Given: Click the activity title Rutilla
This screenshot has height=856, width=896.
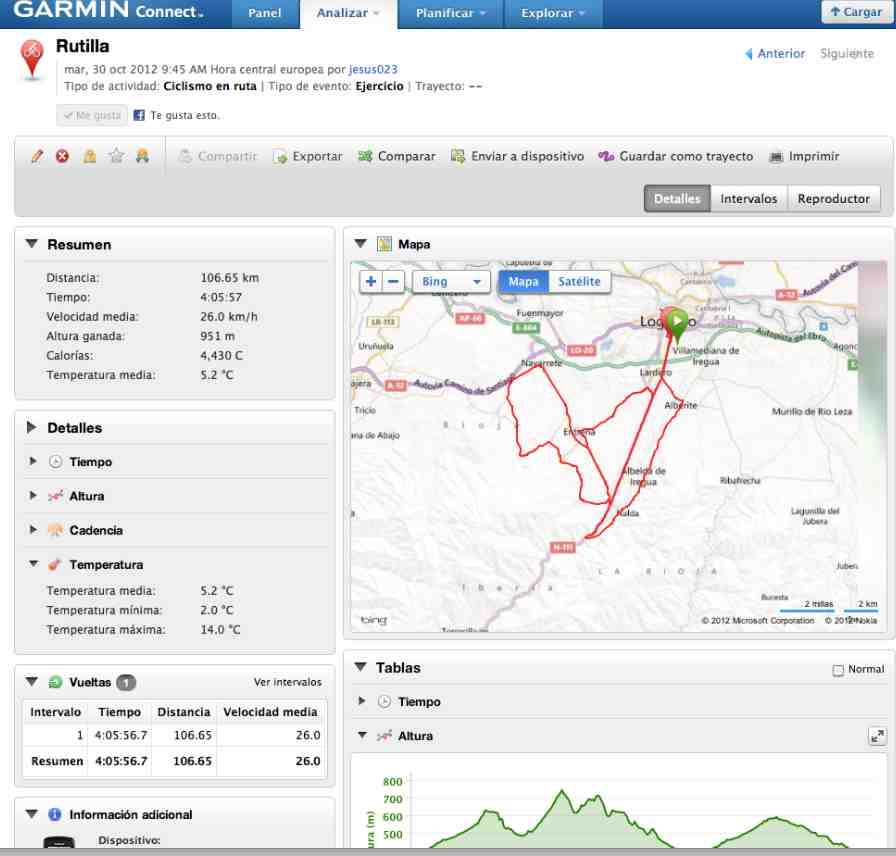Looking at the screenshot, I should point(82,46).
